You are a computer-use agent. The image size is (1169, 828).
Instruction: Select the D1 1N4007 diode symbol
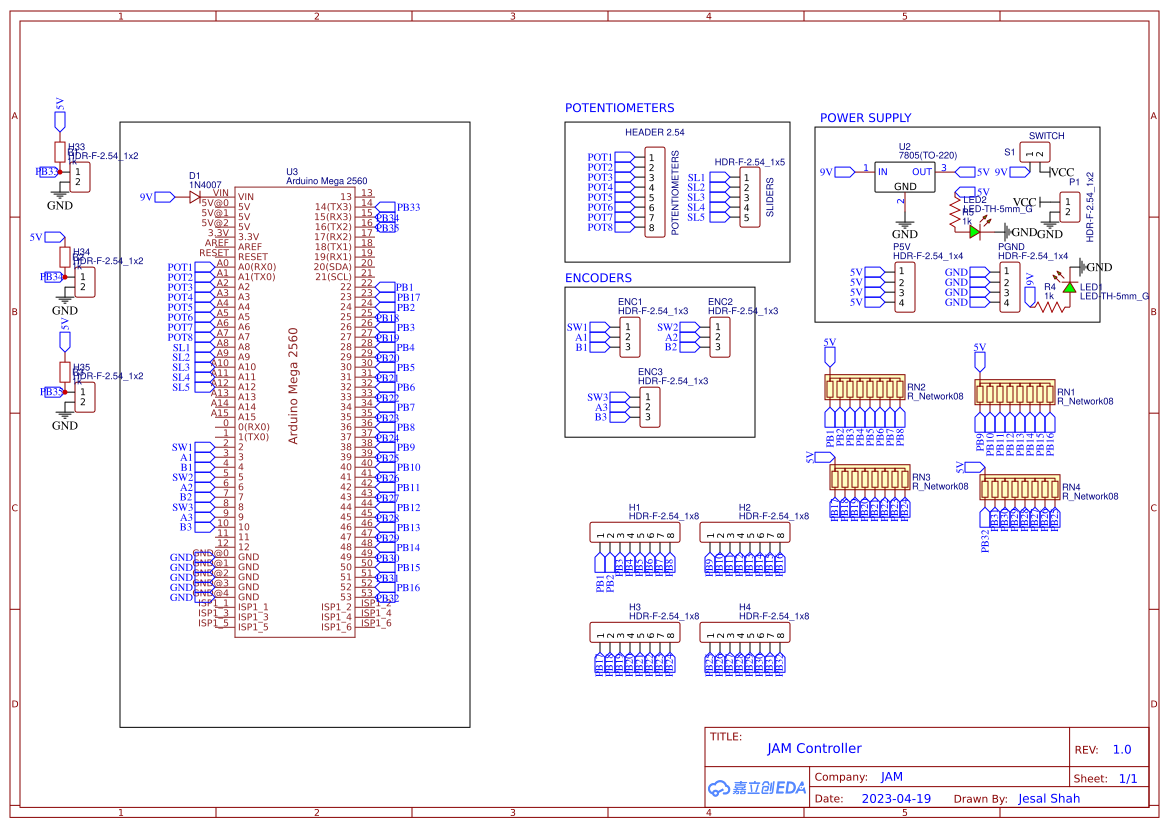tap(195, 197)
